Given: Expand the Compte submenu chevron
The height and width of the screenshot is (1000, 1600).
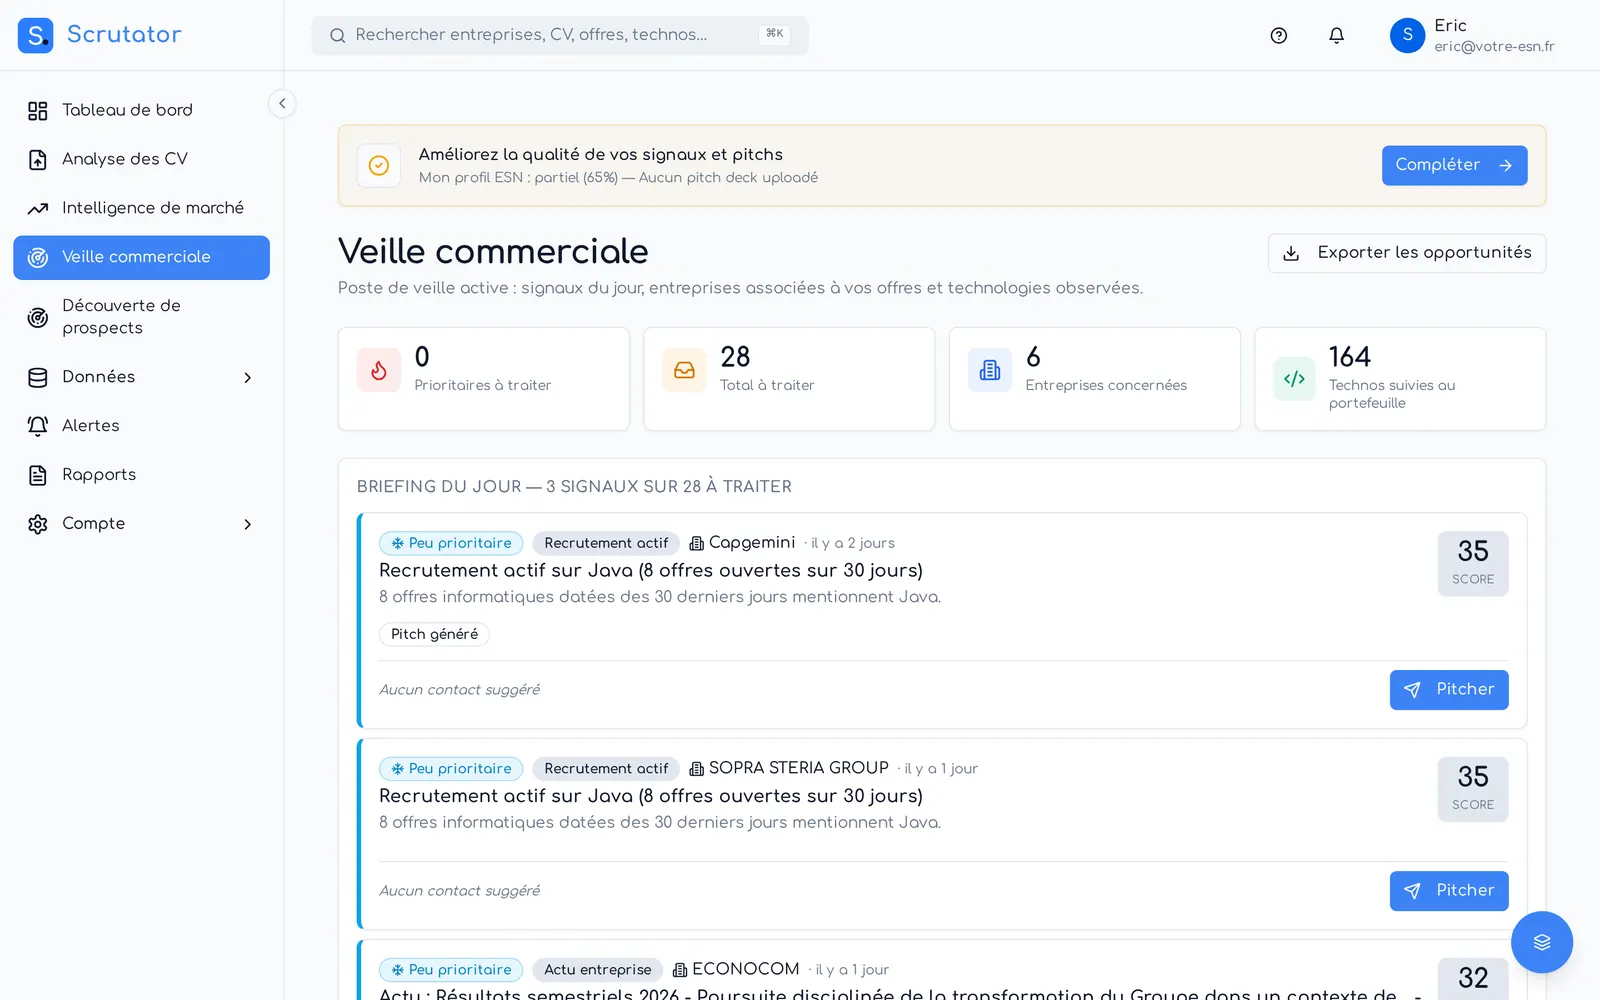Looking at the screenshot, I should click(x=248, y=524).
